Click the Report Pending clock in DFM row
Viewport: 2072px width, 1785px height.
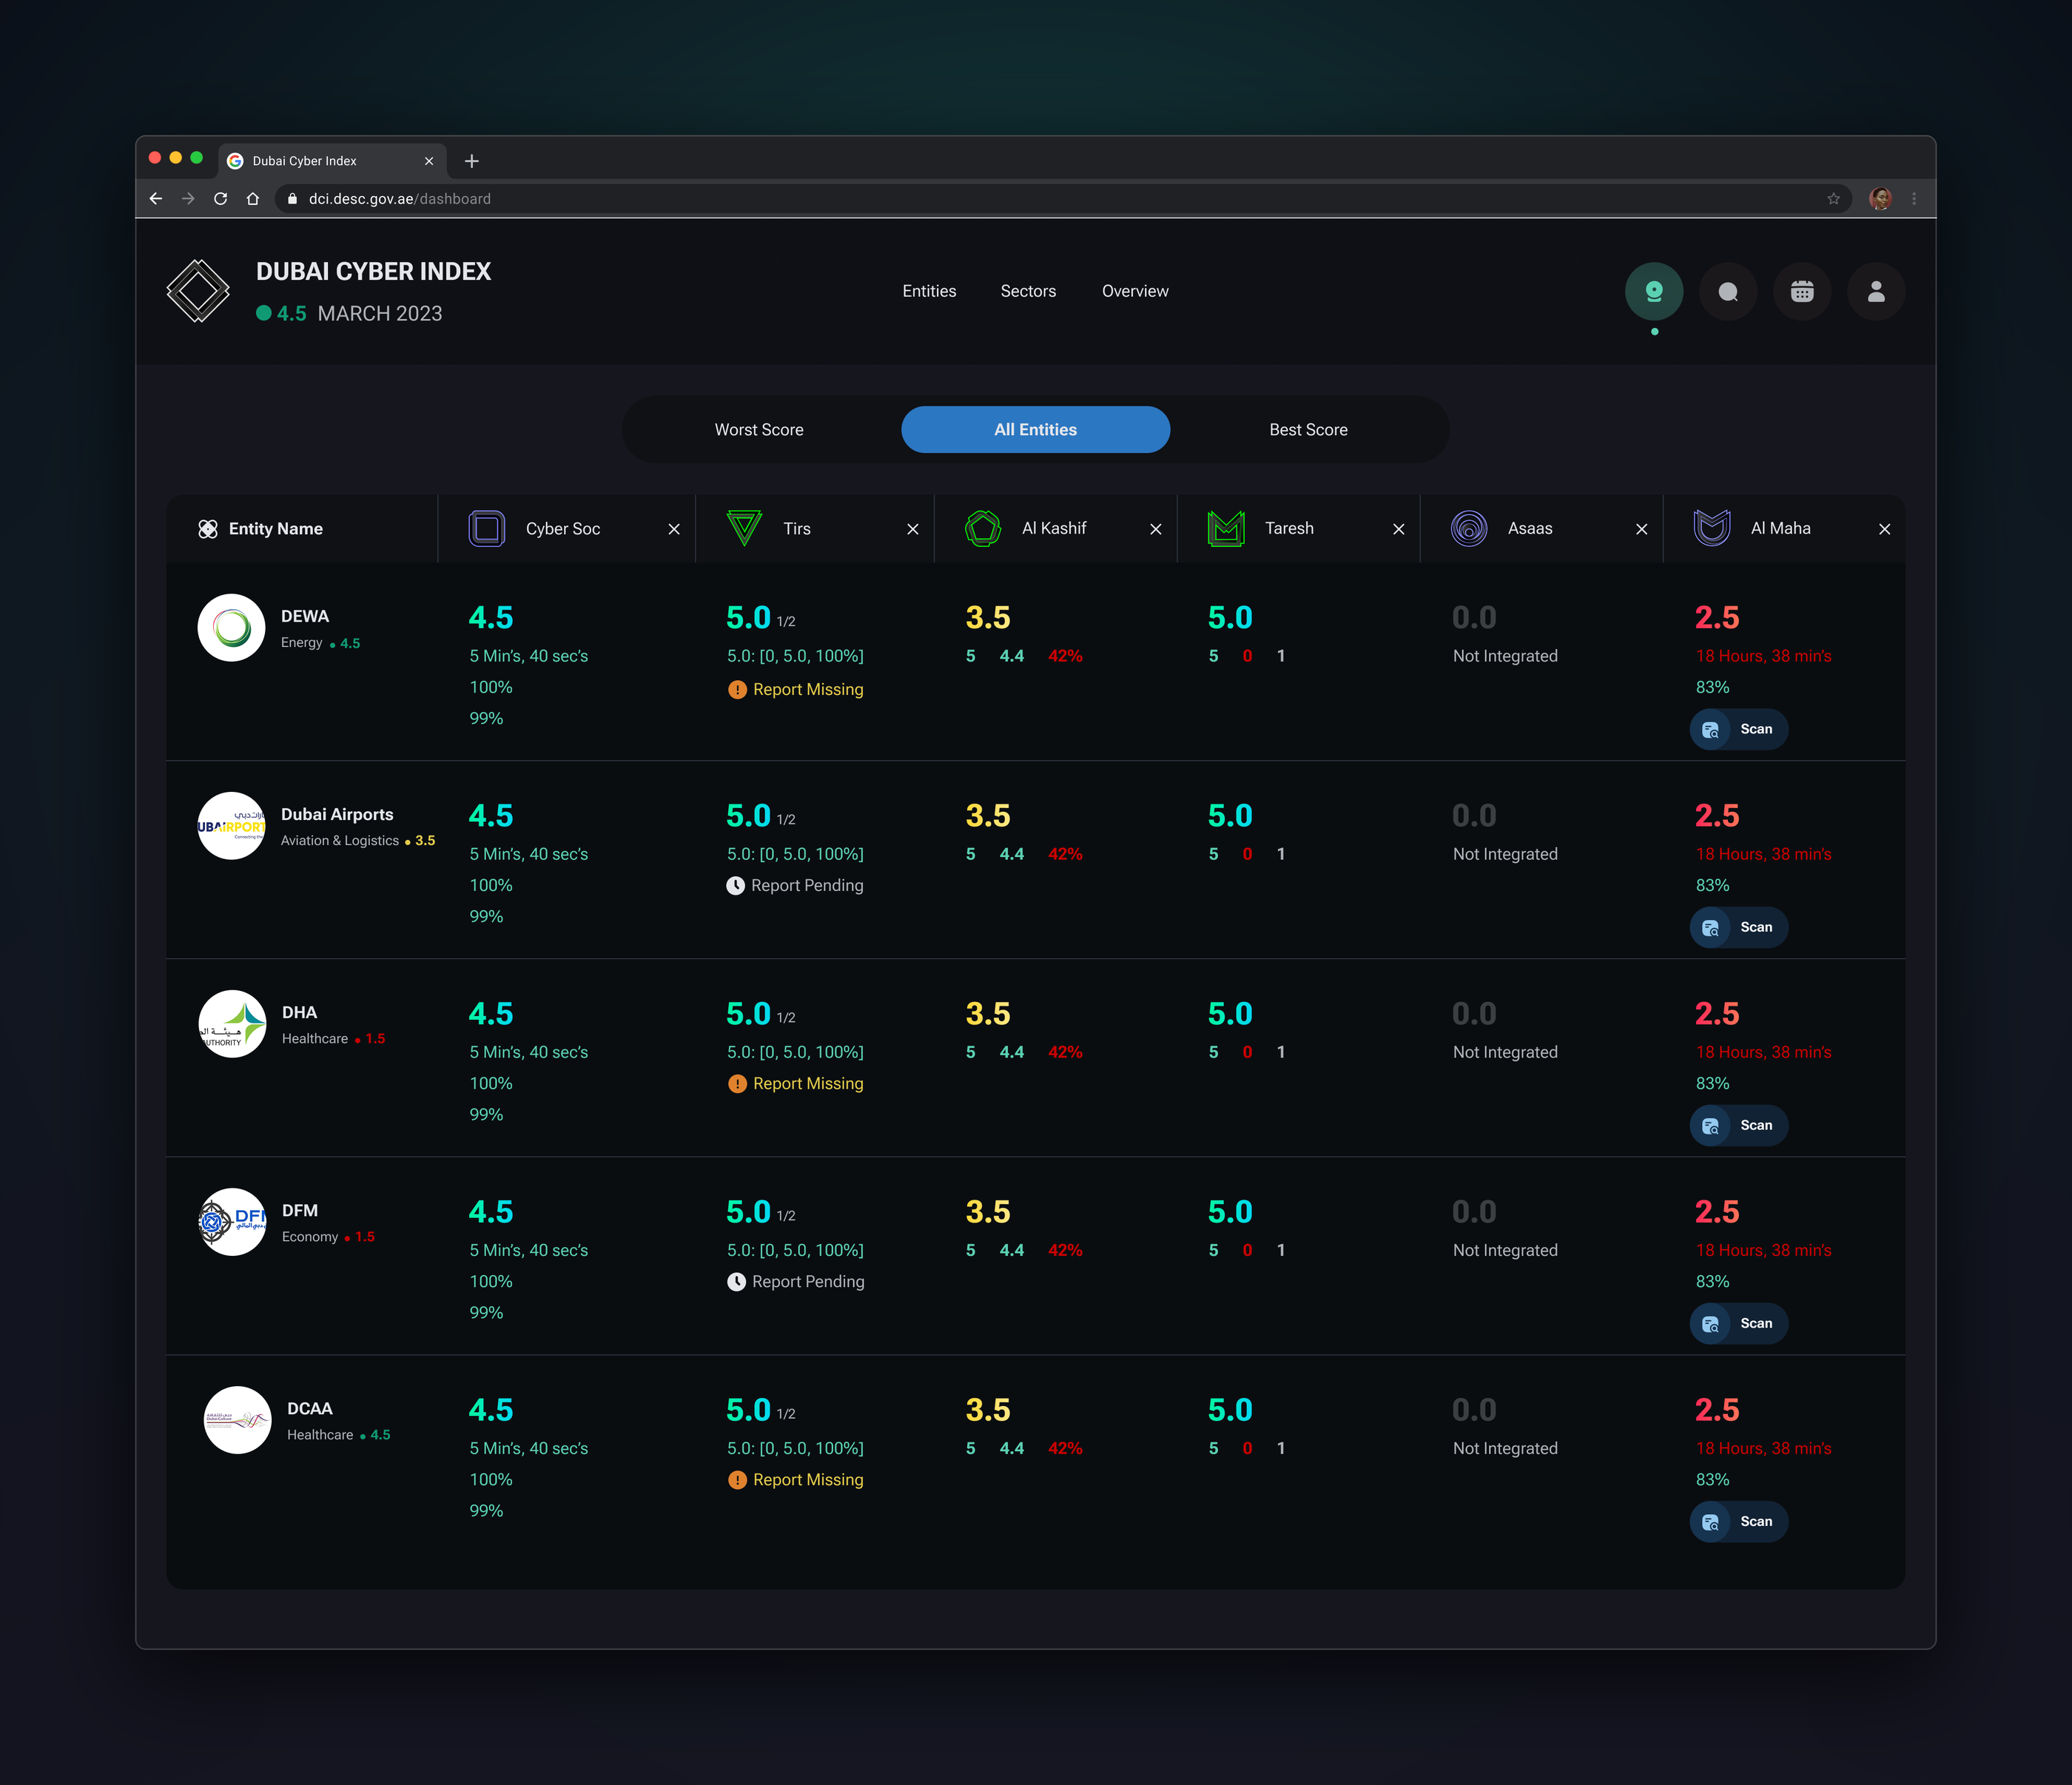coord(796,1281)
